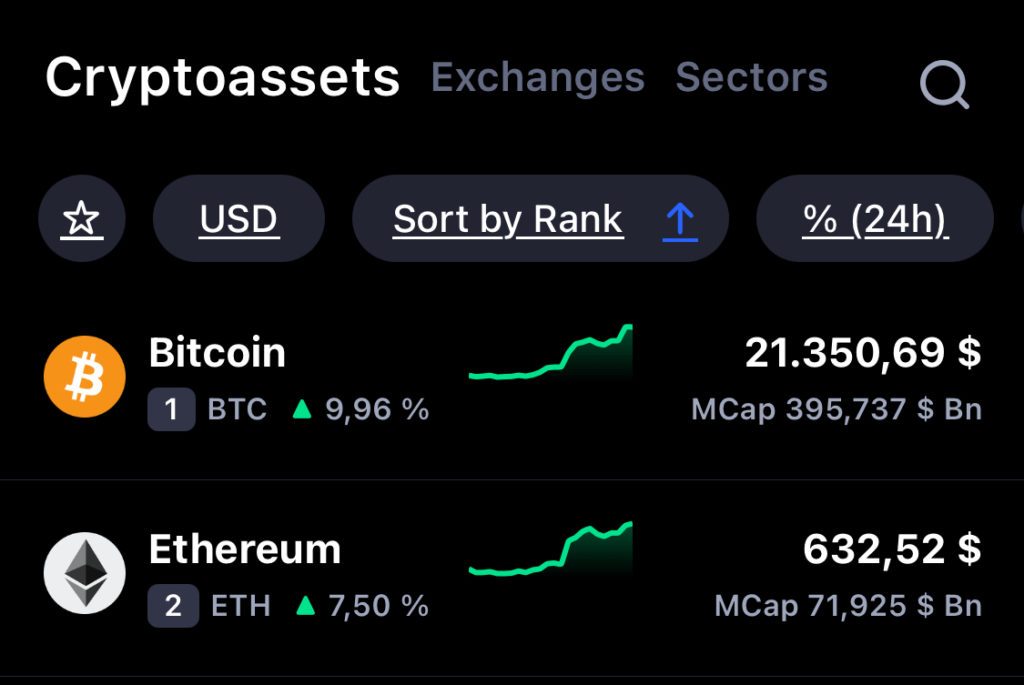Switch to the Sectors tab
The image size is (1024, 685).
click(x=752, y=78)
